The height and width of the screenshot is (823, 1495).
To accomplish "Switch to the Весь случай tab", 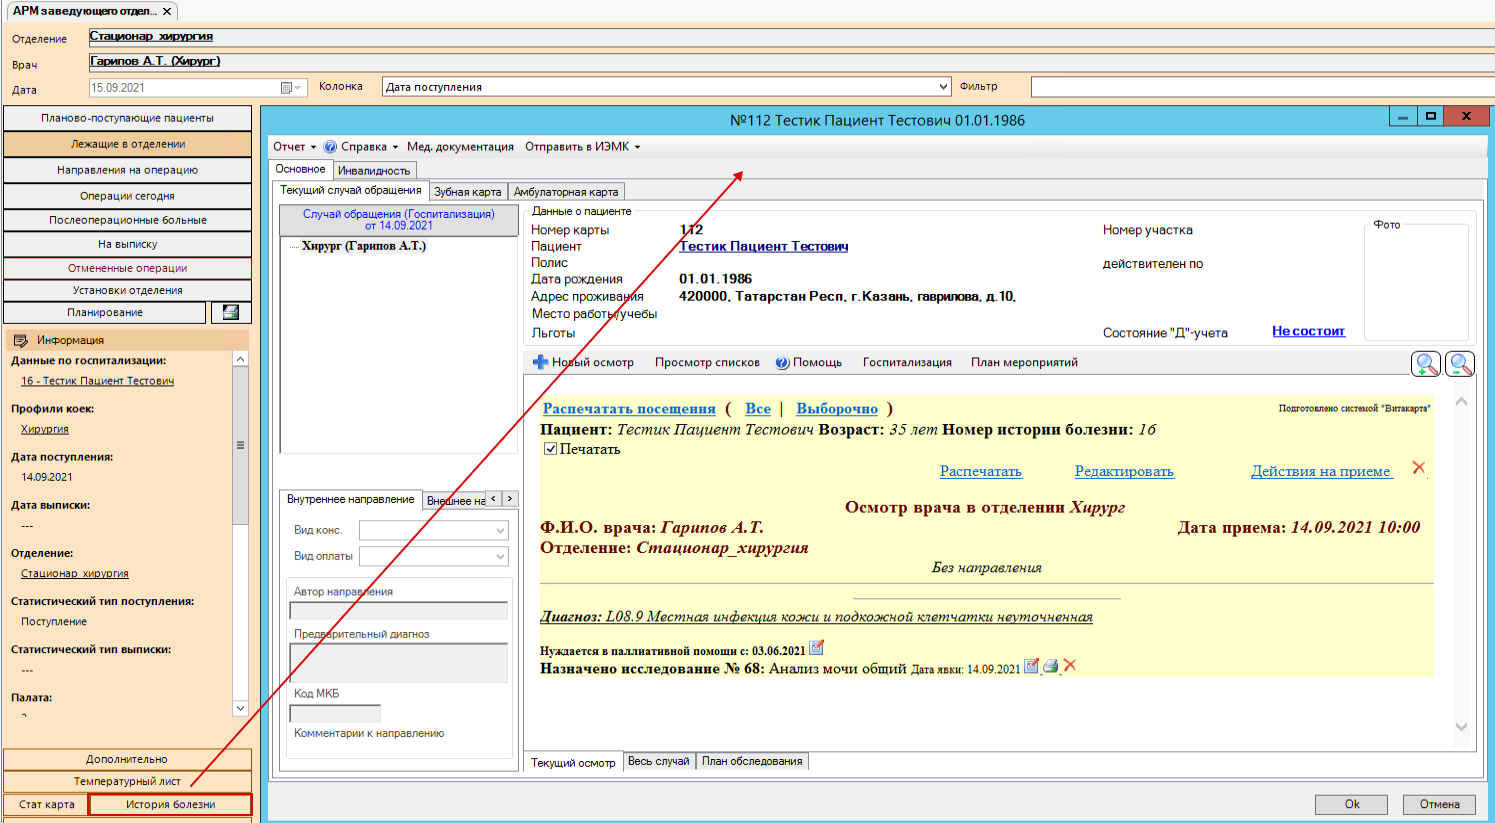I will pyautogui.click(x=659, y=761).
